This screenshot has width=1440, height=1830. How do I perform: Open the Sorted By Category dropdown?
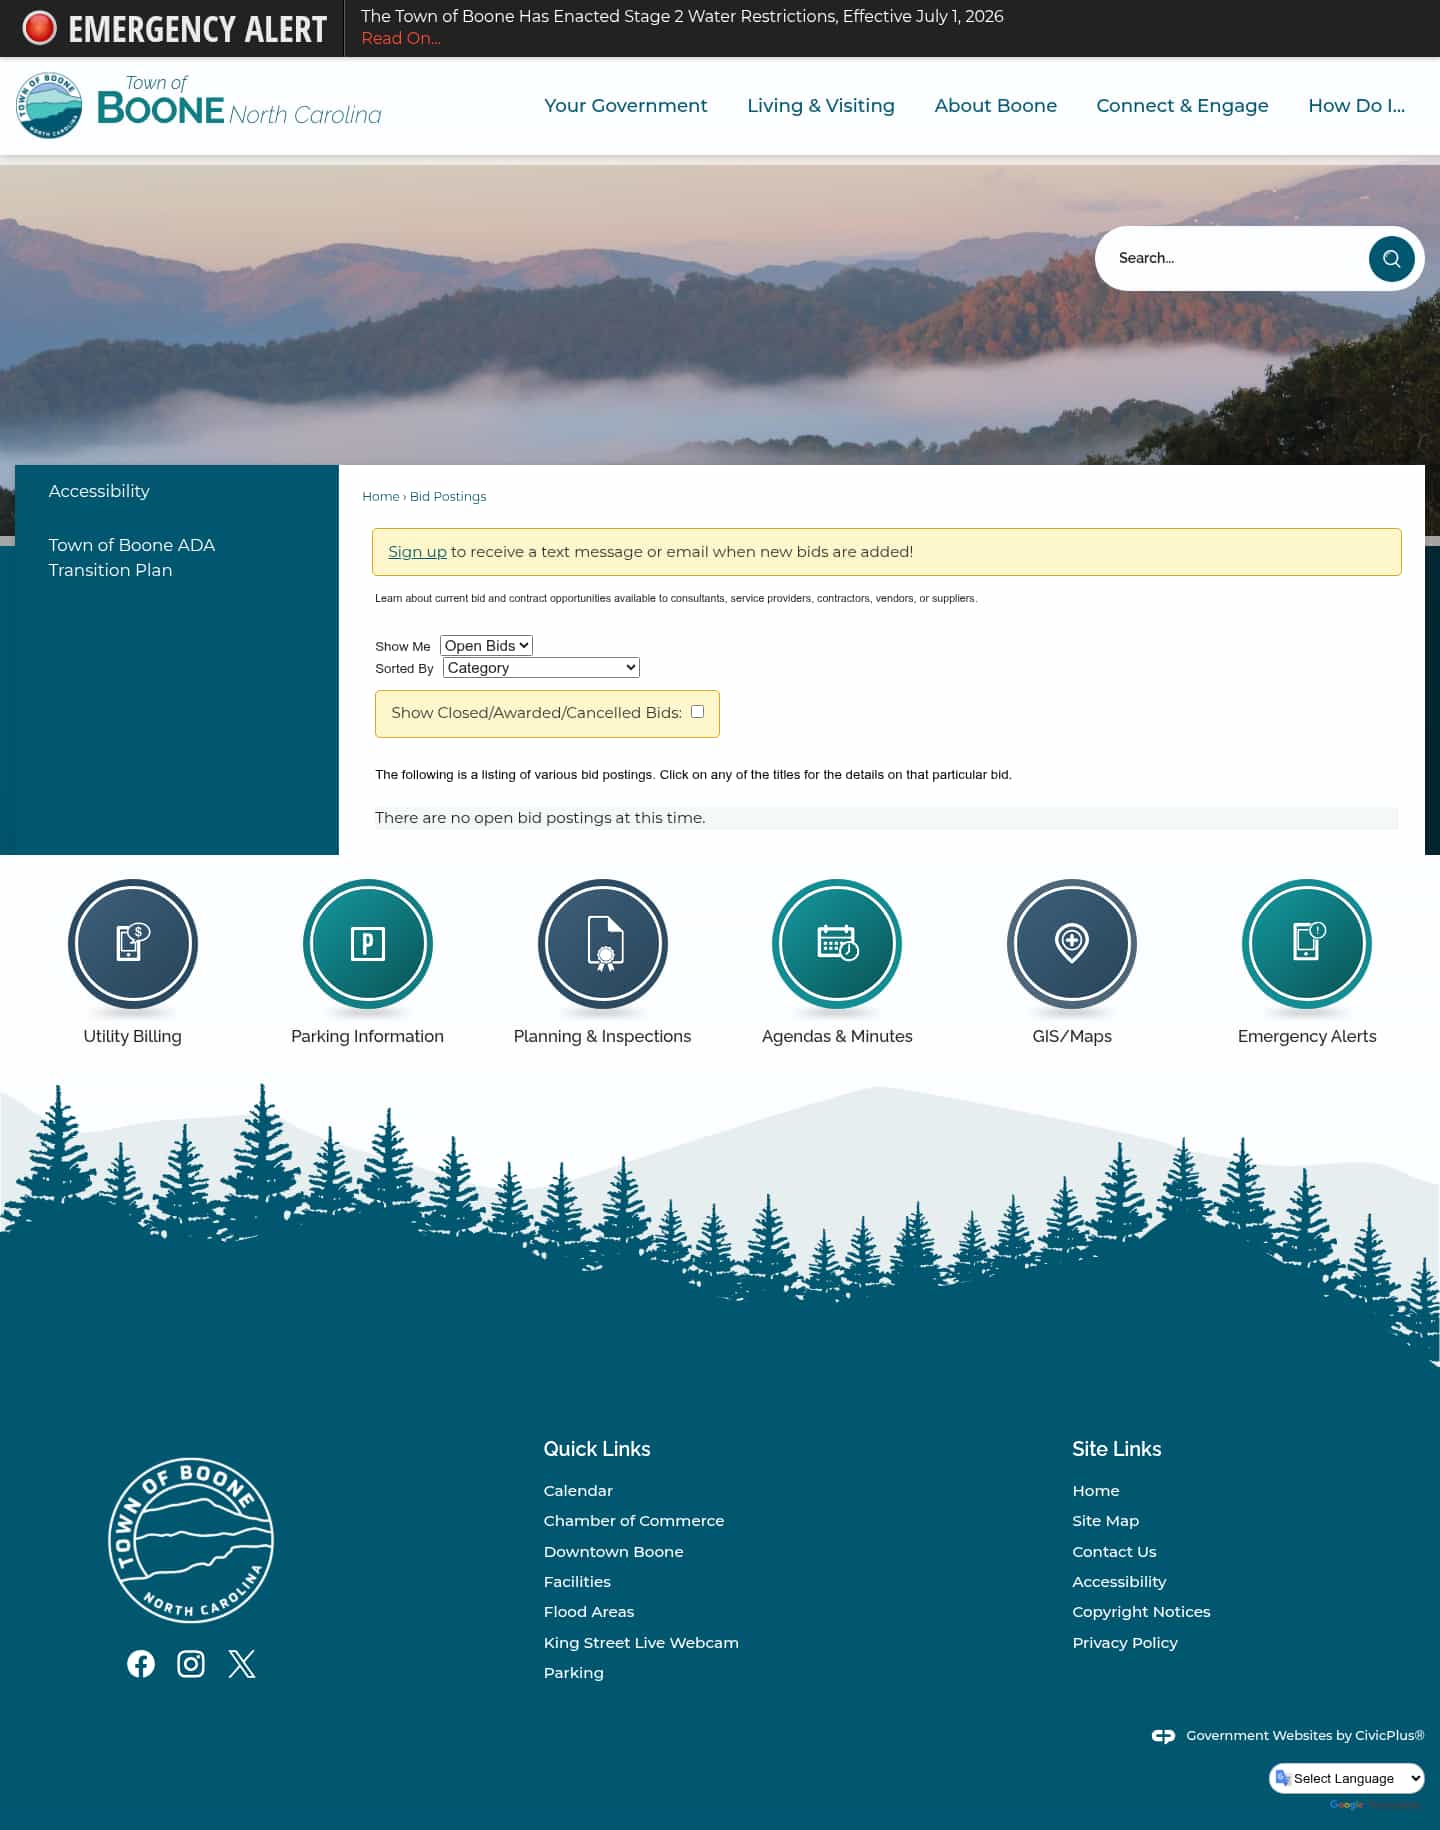point(541,668)
